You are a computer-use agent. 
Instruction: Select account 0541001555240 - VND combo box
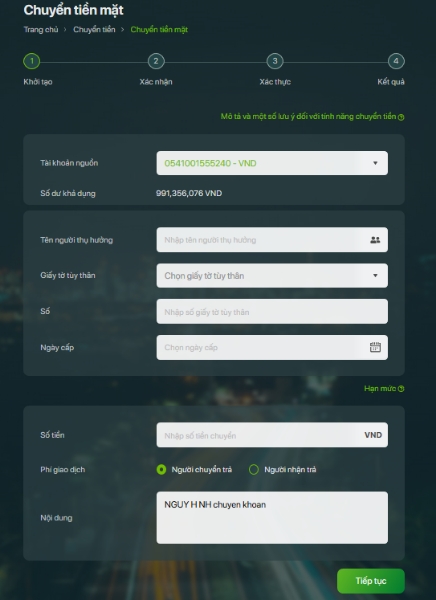coord(272,163)
